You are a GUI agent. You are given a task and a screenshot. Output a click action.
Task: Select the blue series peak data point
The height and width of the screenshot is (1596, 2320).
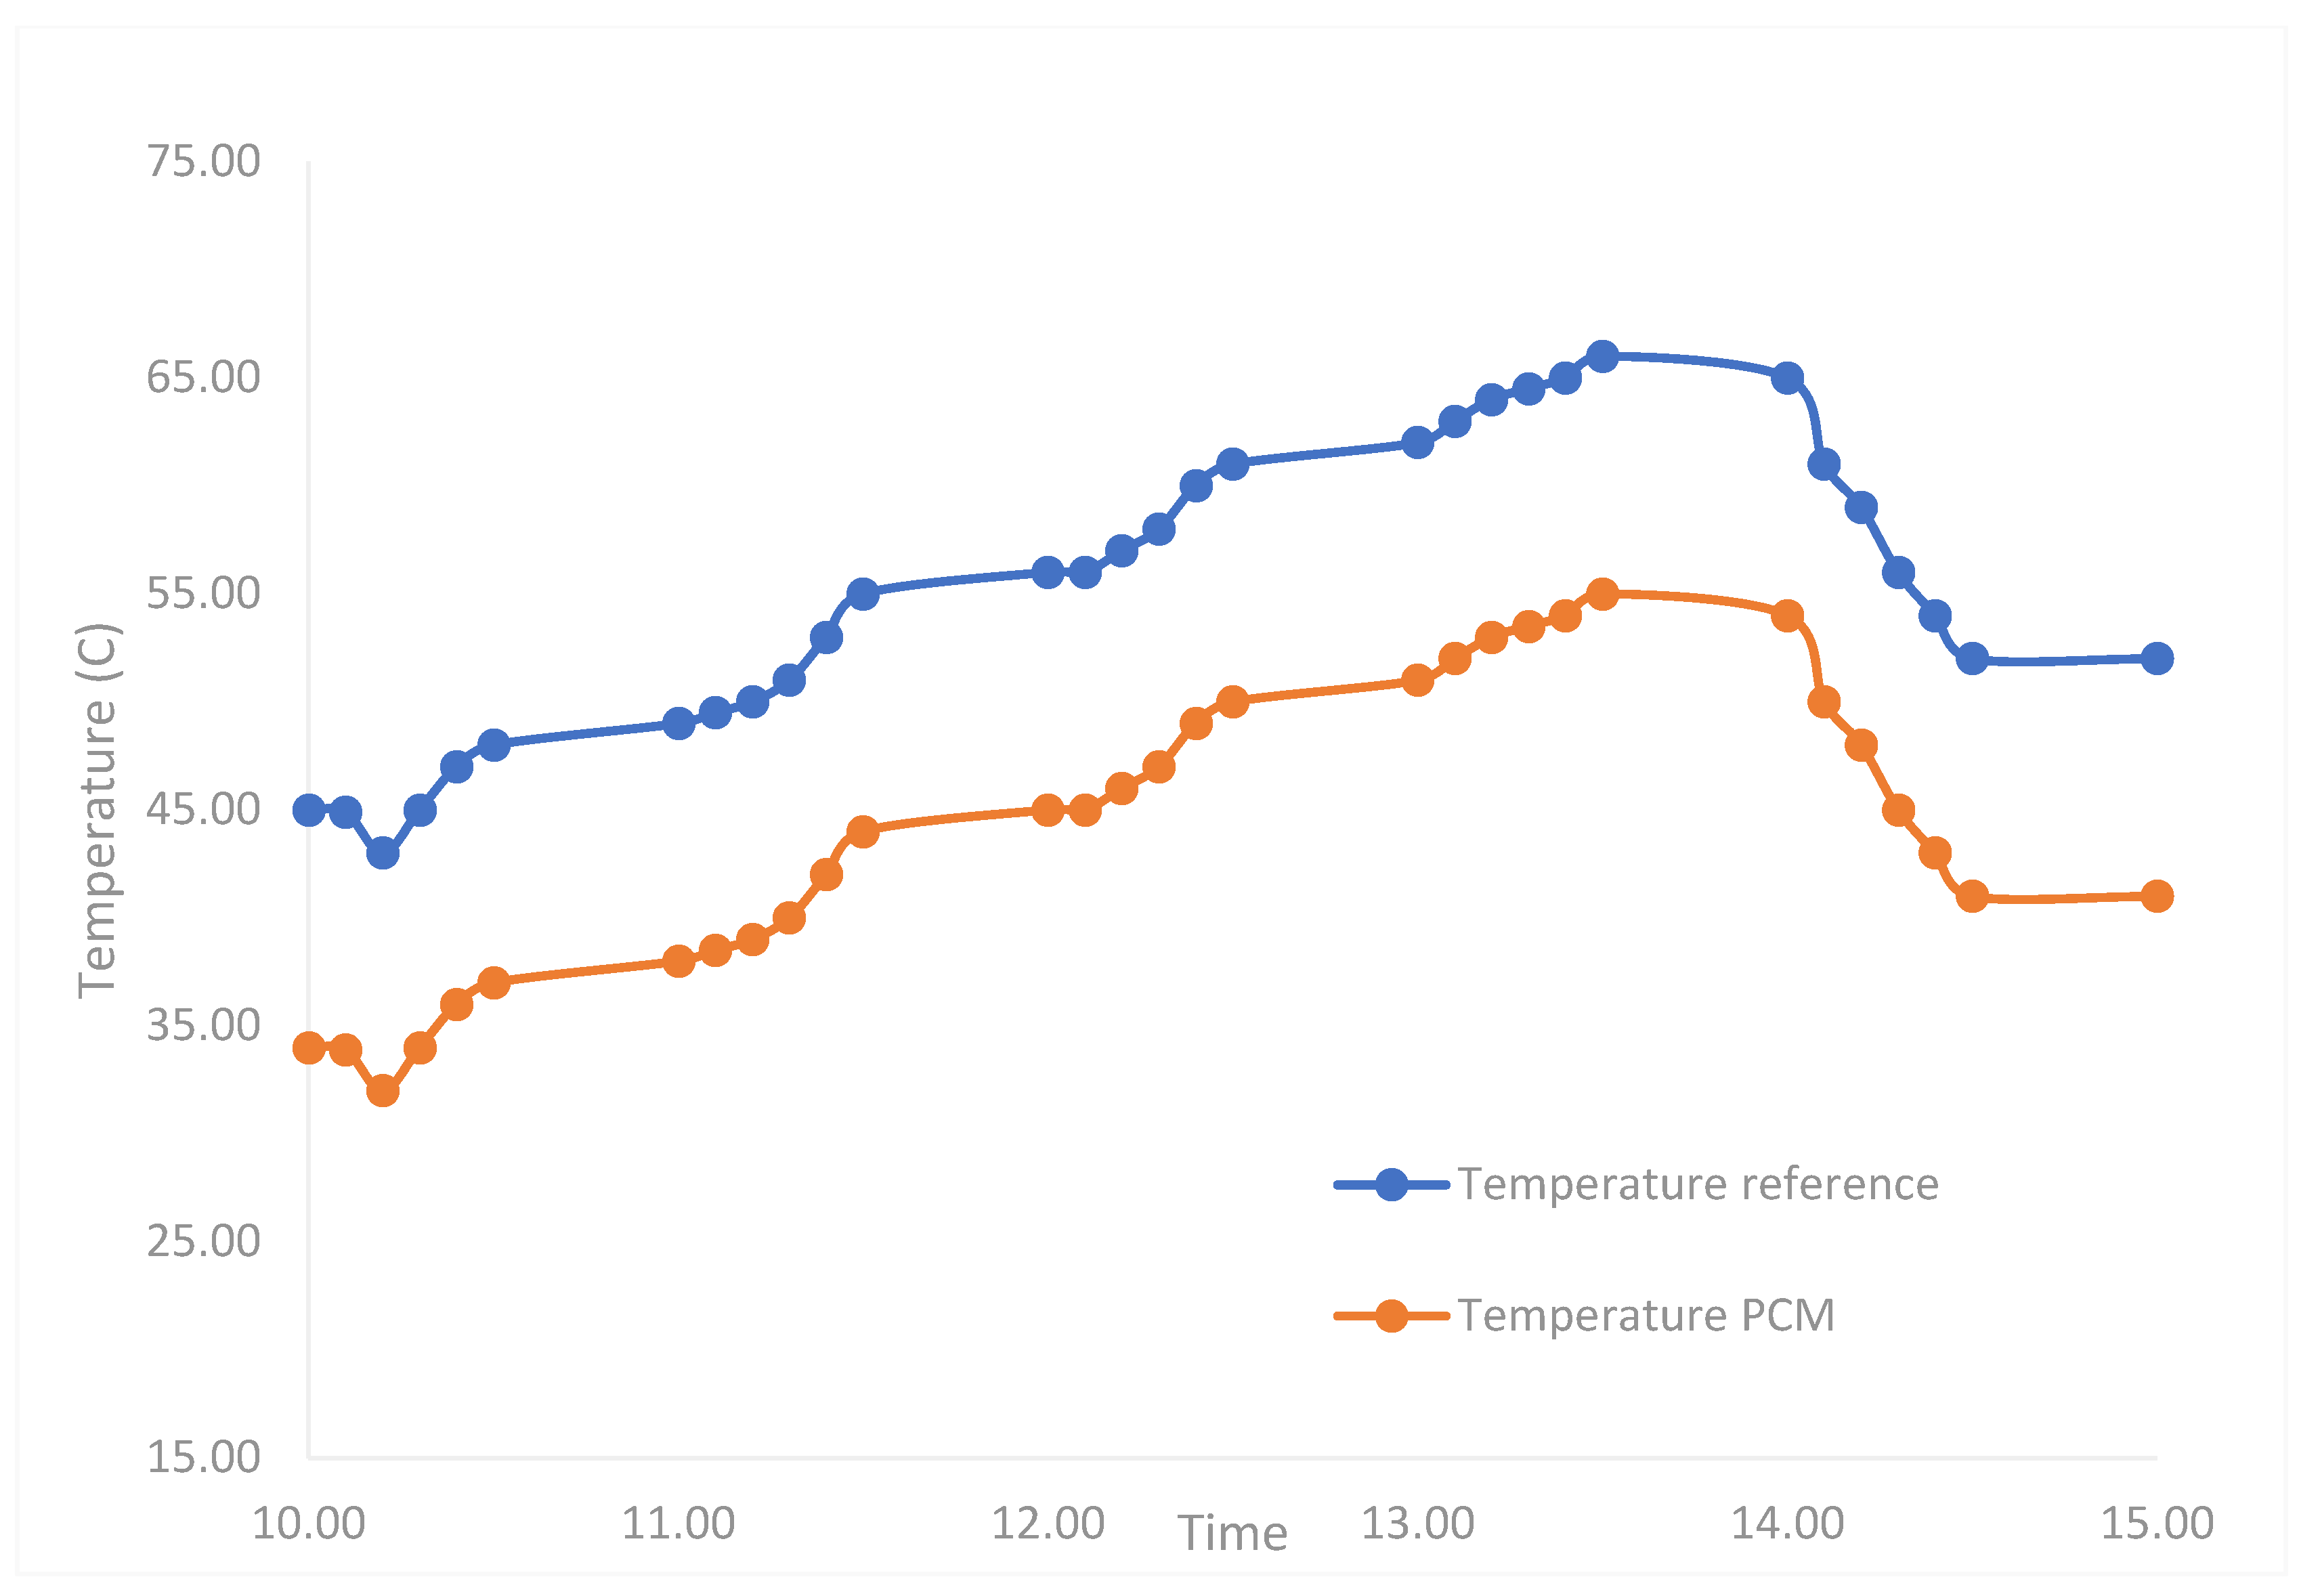[1603, 356]
